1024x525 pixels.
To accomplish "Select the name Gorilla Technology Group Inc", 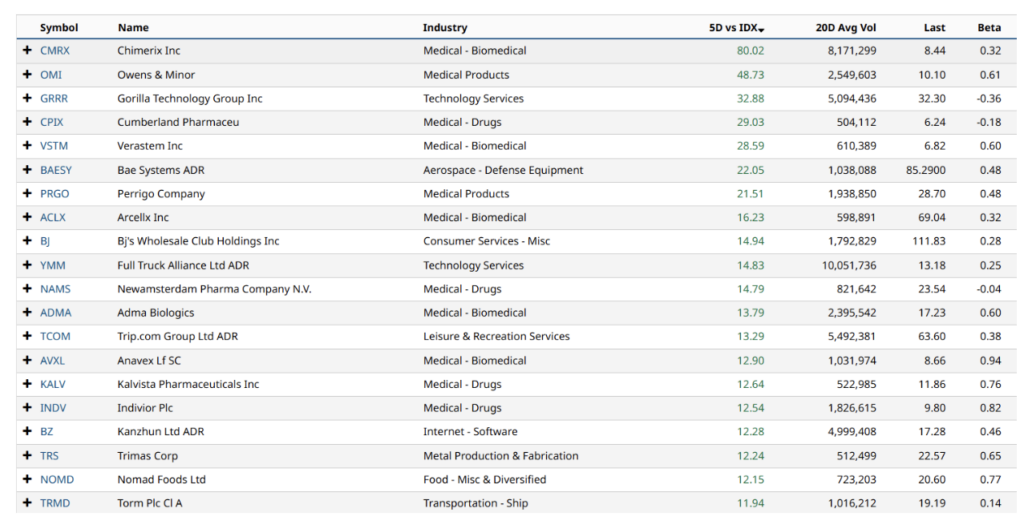I will click(190, 99).
